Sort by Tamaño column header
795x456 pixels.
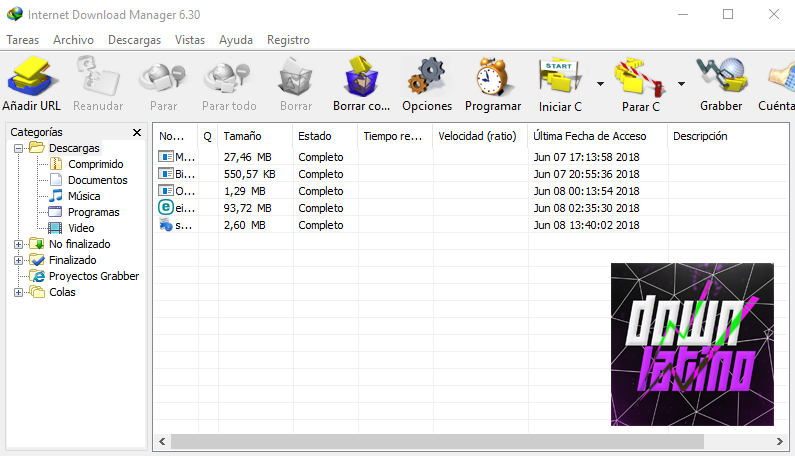(256, 136)
